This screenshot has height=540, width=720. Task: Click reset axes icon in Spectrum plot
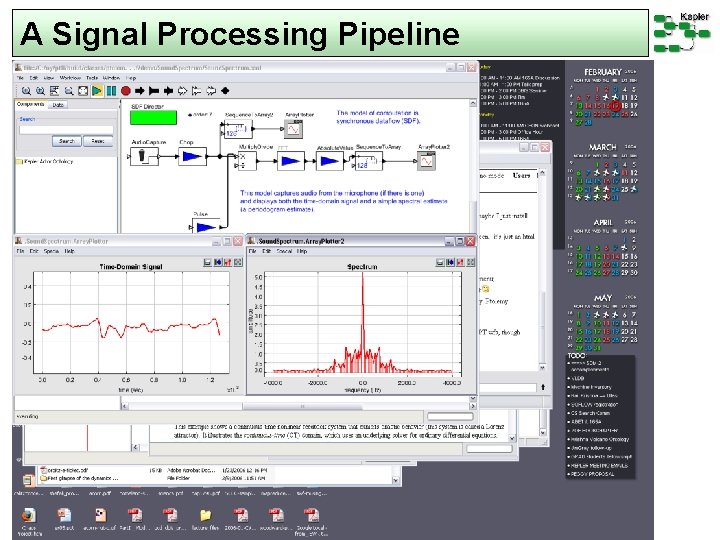450,262
